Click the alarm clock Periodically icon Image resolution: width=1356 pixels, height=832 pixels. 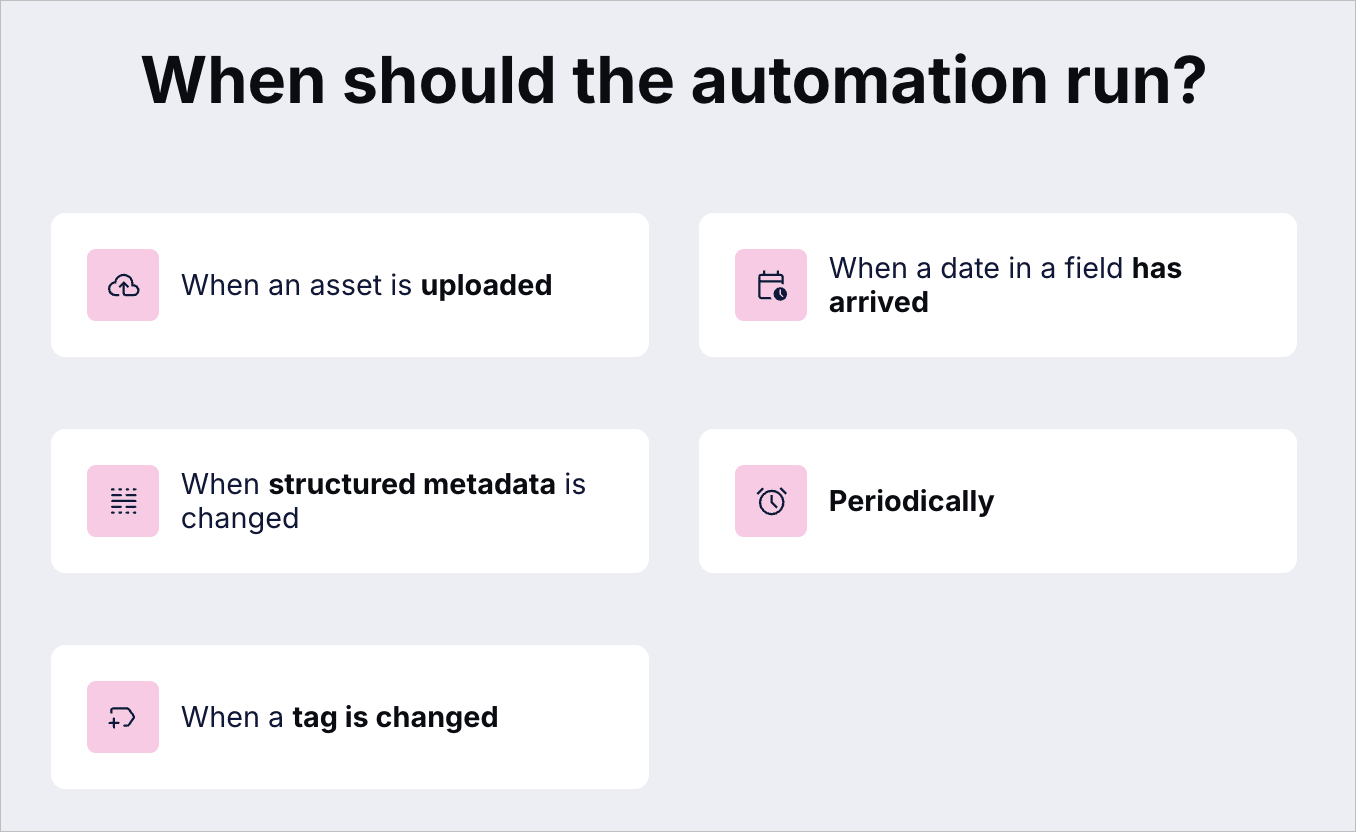click(771, 501)
